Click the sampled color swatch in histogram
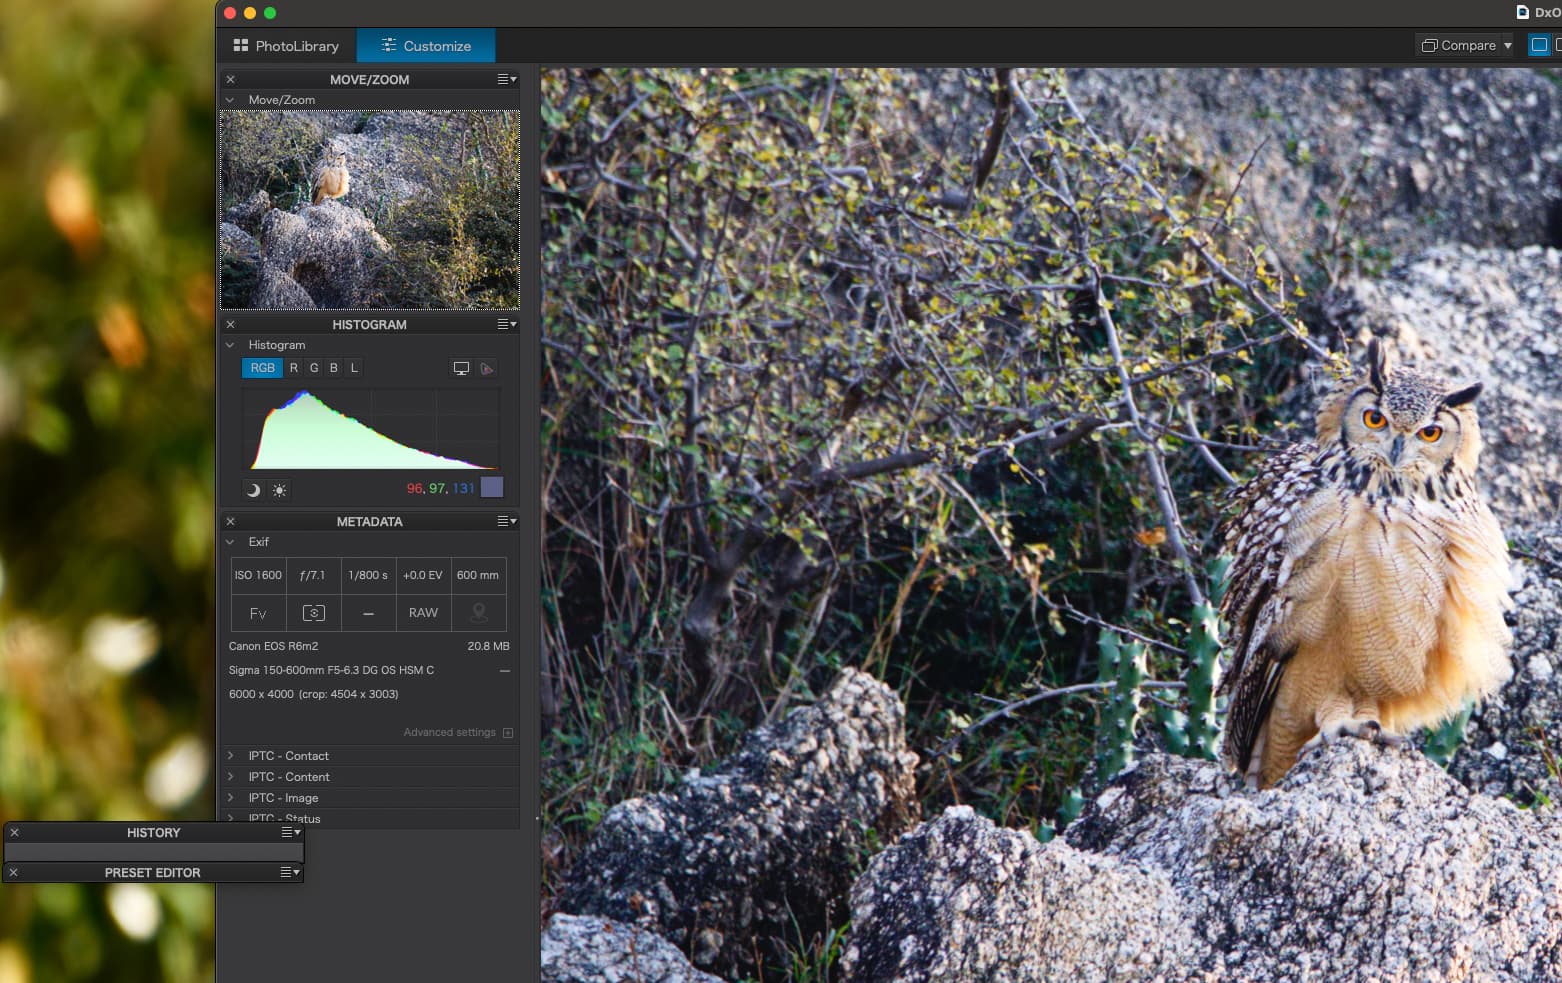Viewport: 1562px width, 983px height. [x=492, y=488]
